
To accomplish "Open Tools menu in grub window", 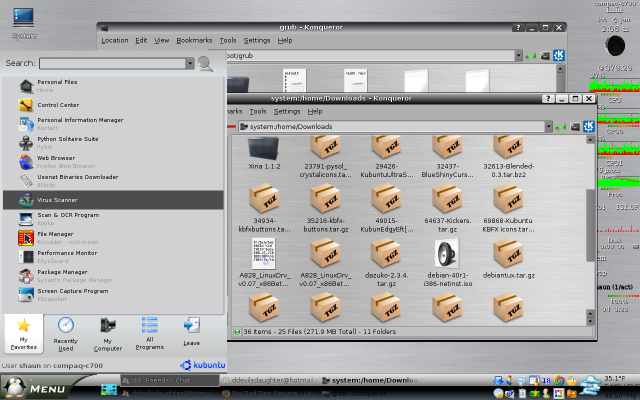I will coord(228,40).
